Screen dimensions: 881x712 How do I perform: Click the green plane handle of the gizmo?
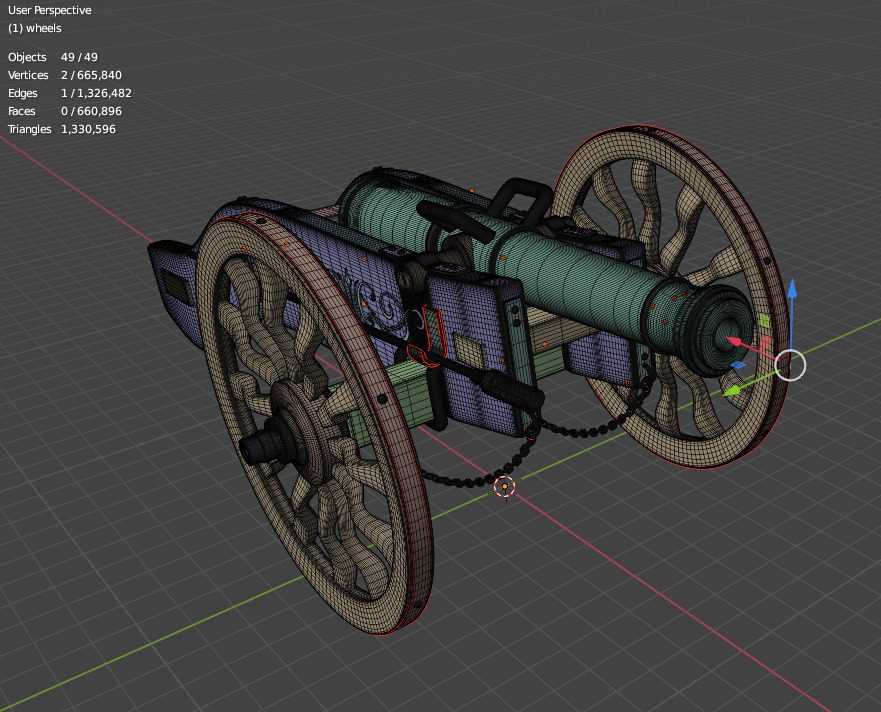click(x=764, y=320)
